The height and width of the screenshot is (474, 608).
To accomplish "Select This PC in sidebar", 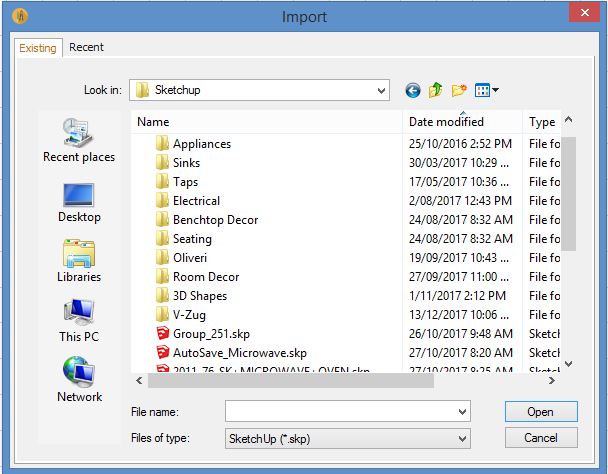I will click(79, 320).
